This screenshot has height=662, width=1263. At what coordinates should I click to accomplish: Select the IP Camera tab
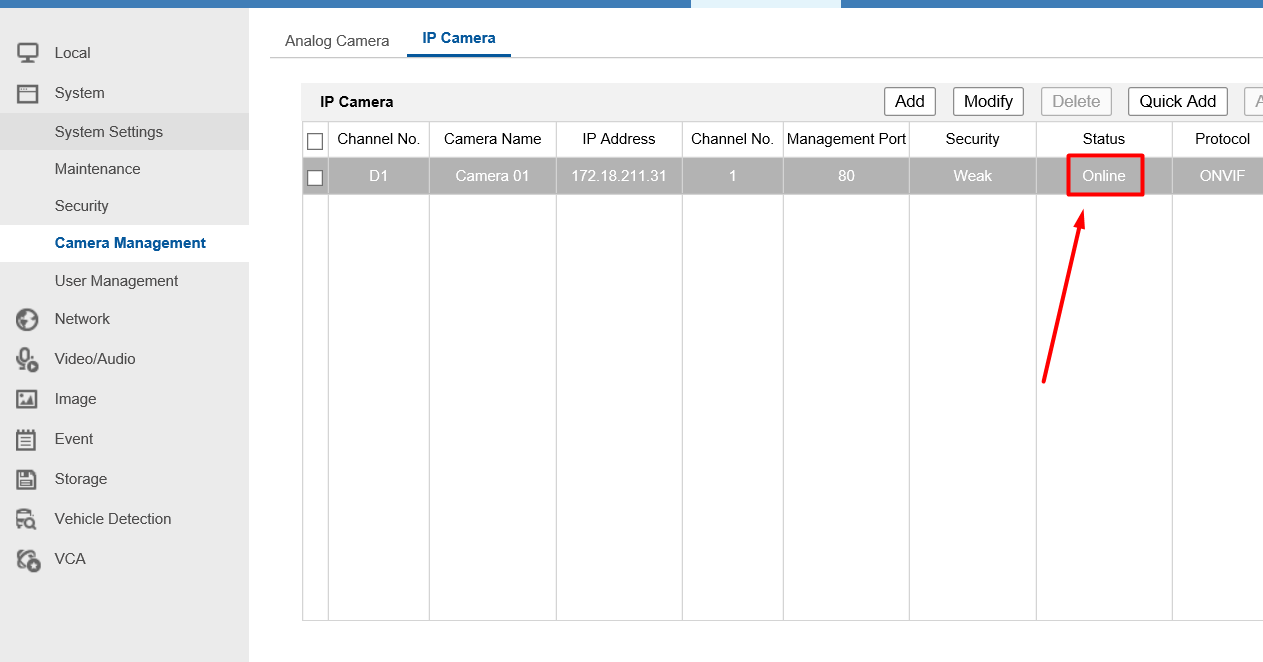coord(459,39)
